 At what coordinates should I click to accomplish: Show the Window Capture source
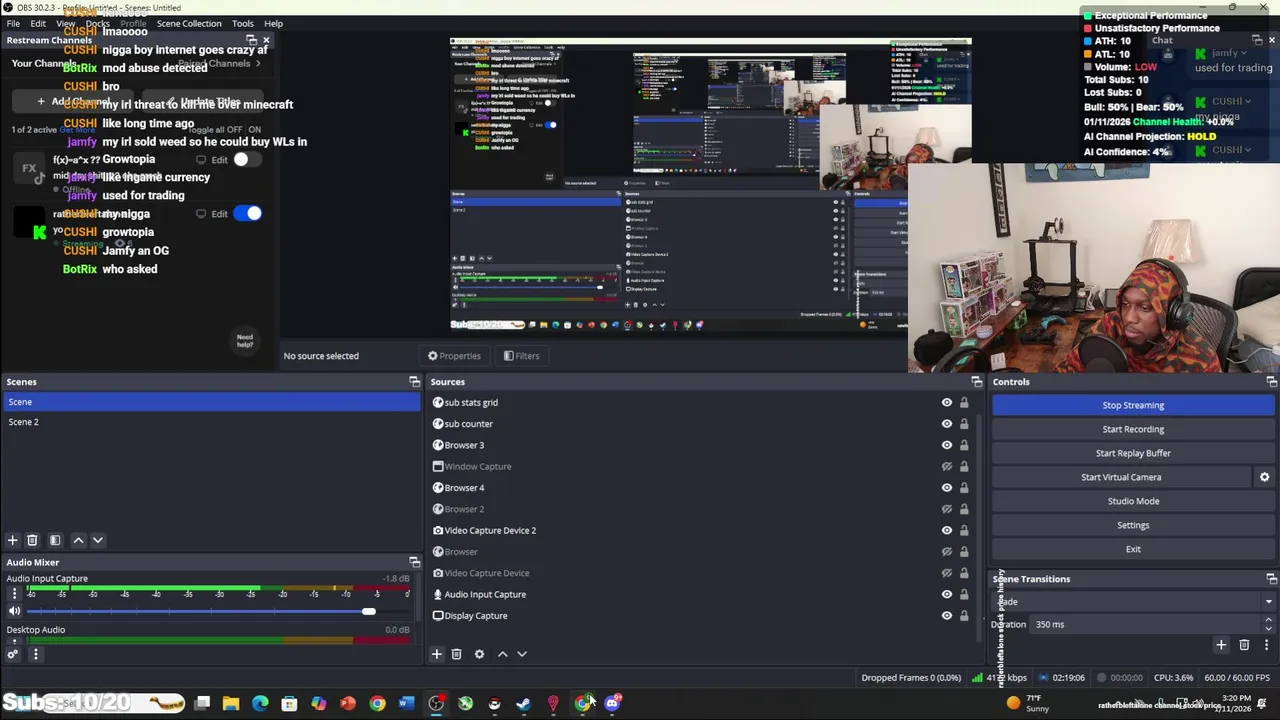(x=946, y=467)
